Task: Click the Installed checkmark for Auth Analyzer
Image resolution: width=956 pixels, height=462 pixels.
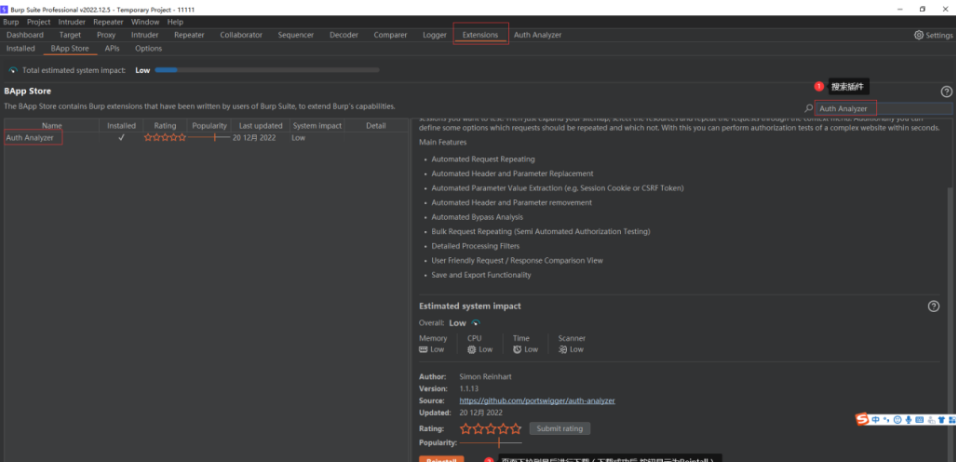Action: coord(121,138)
